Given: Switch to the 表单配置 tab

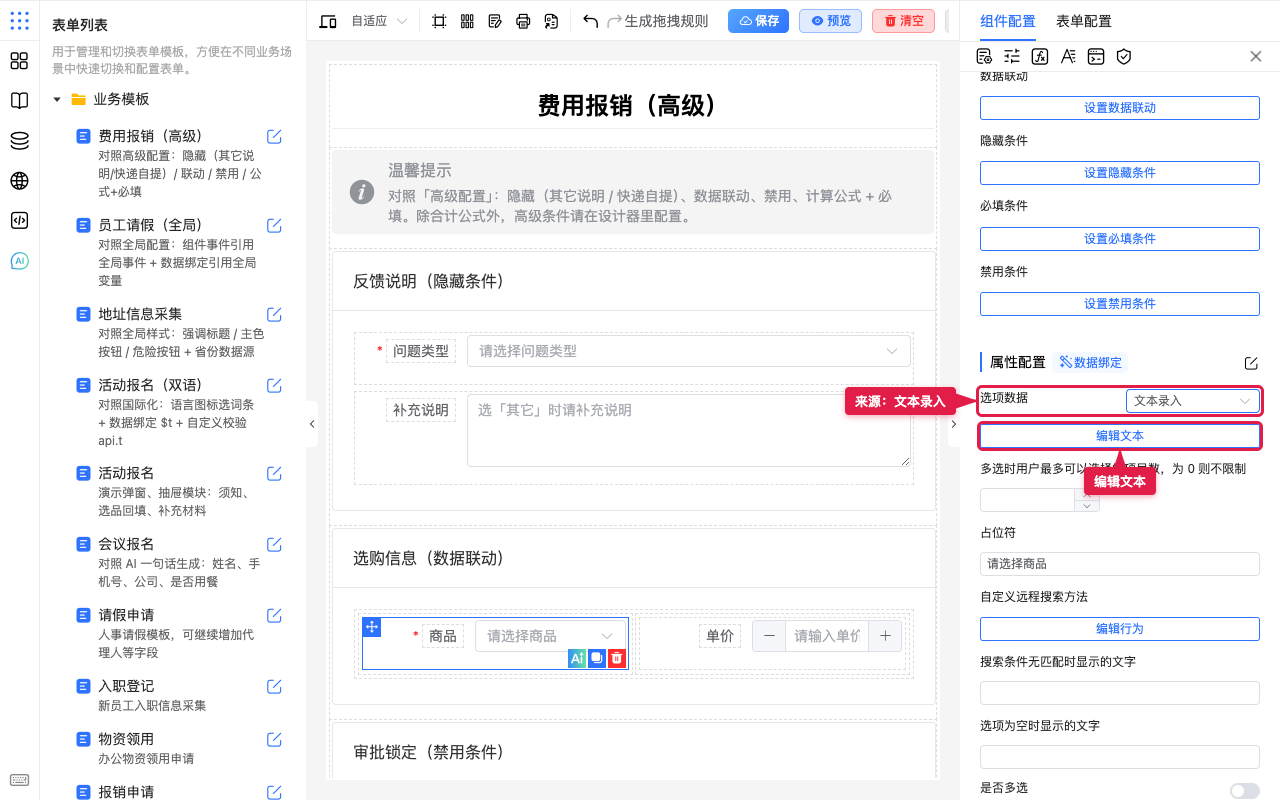Looking at the screenshot, I should [1083, 21].
